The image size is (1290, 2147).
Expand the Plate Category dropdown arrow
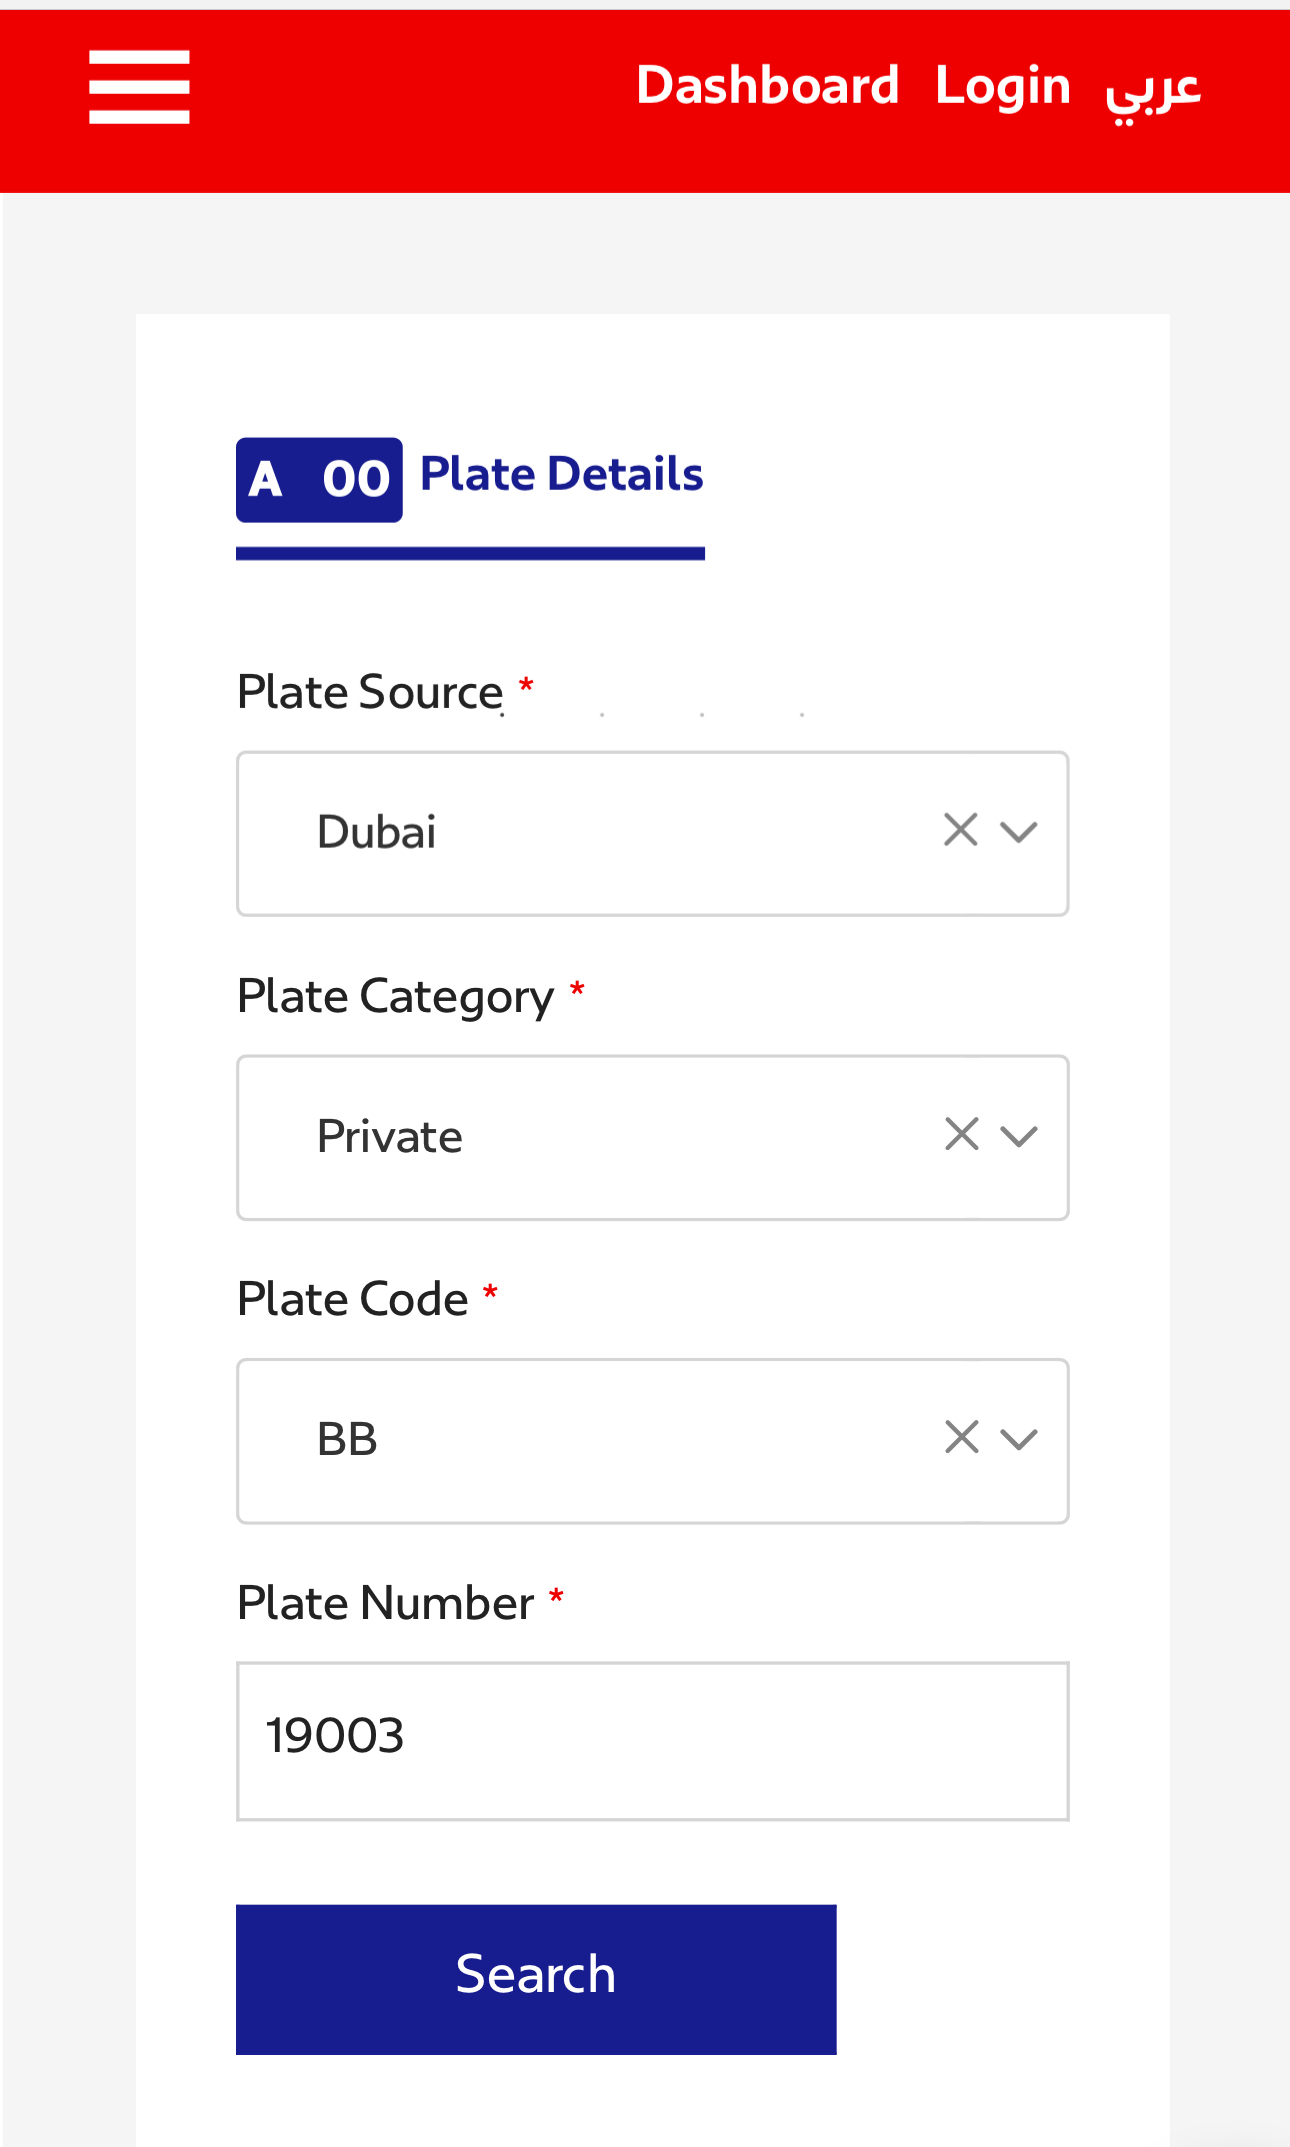tap(1019, 1136)
